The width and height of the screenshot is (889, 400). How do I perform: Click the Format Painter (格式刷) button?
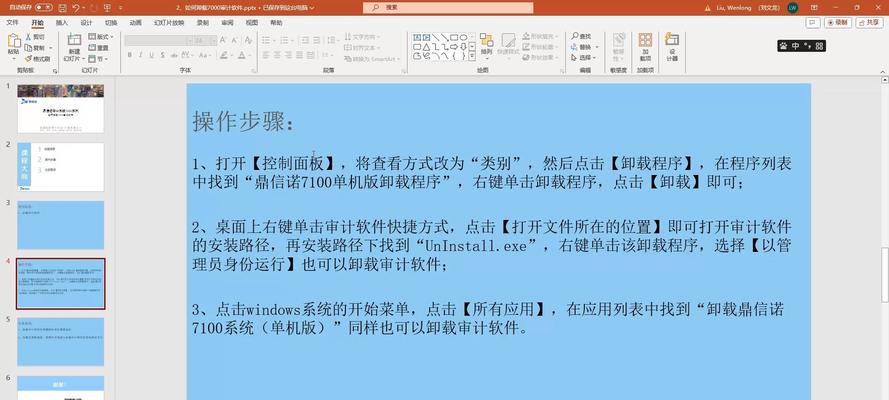pyautogui.click(x=37, y=58)
